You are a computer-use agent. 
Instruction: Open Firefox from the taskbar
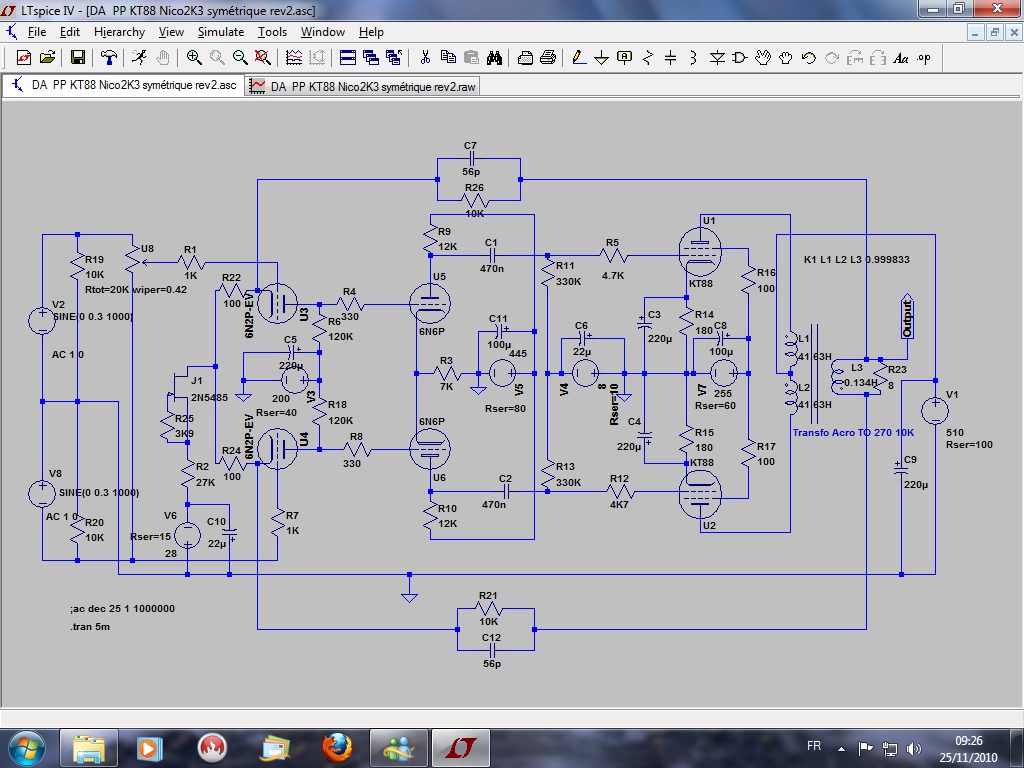pos(337,748)
